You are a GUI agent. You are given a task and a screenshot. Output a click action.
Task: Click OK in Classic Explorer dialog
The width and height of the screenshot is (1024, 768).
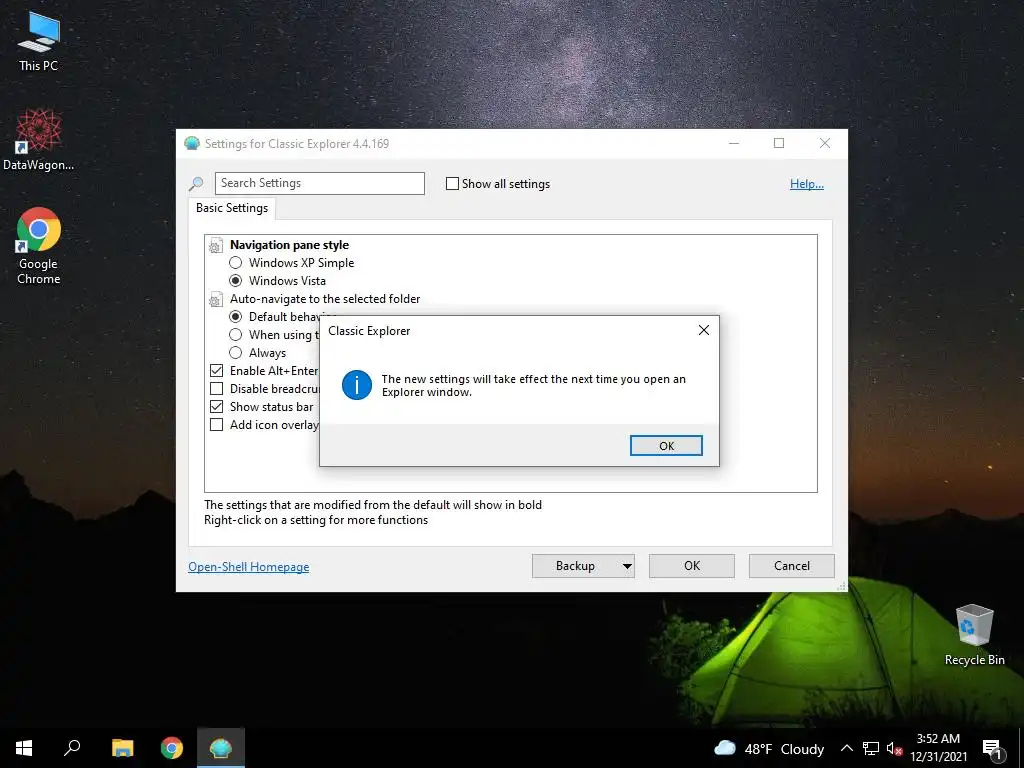(x=666, y=445)
